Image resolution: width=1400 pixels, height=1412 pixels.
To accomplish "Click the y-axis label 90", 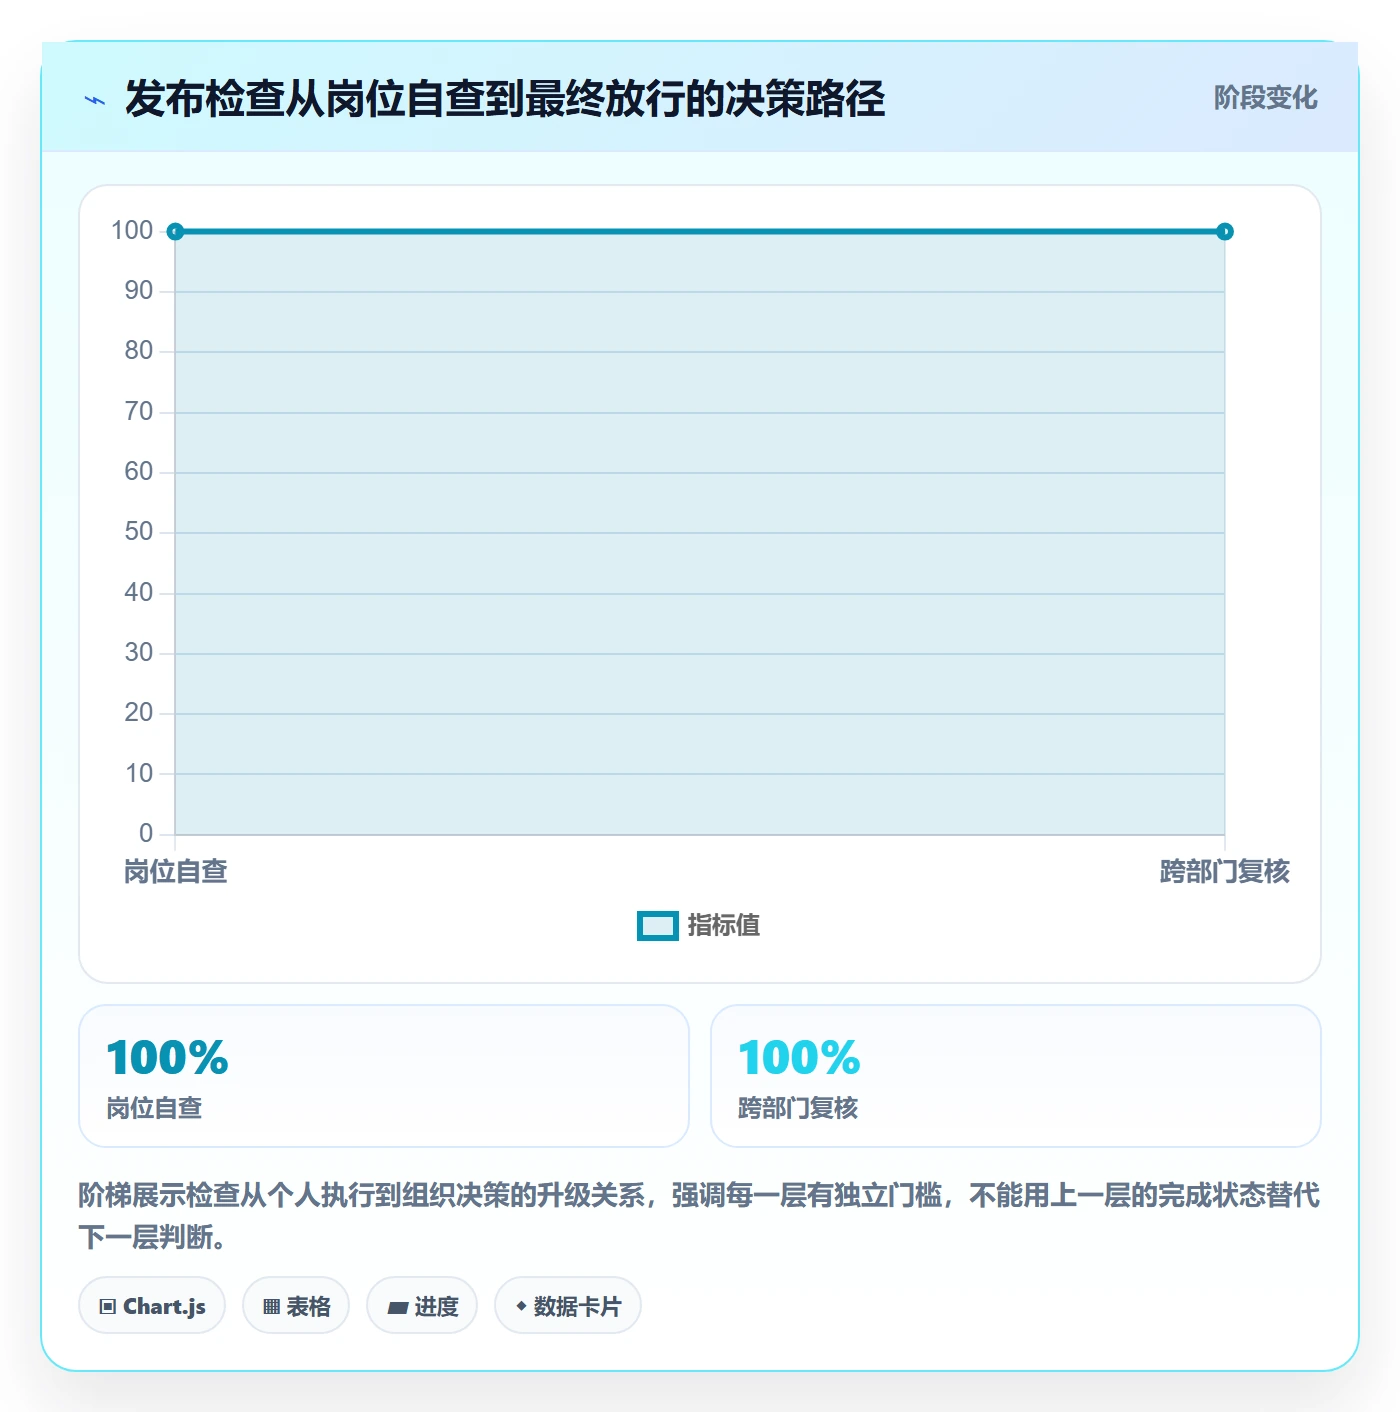I will point(139,291).
